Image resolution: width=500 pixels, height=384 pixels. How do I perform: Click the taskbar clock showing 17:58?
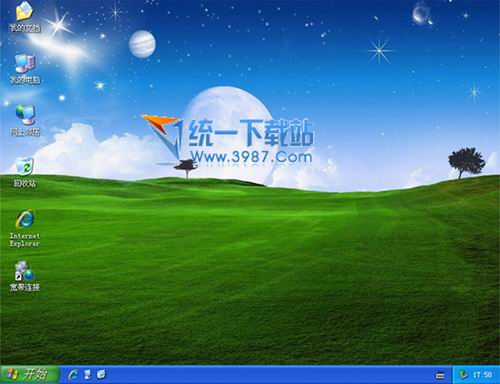[x=483, y=375]
